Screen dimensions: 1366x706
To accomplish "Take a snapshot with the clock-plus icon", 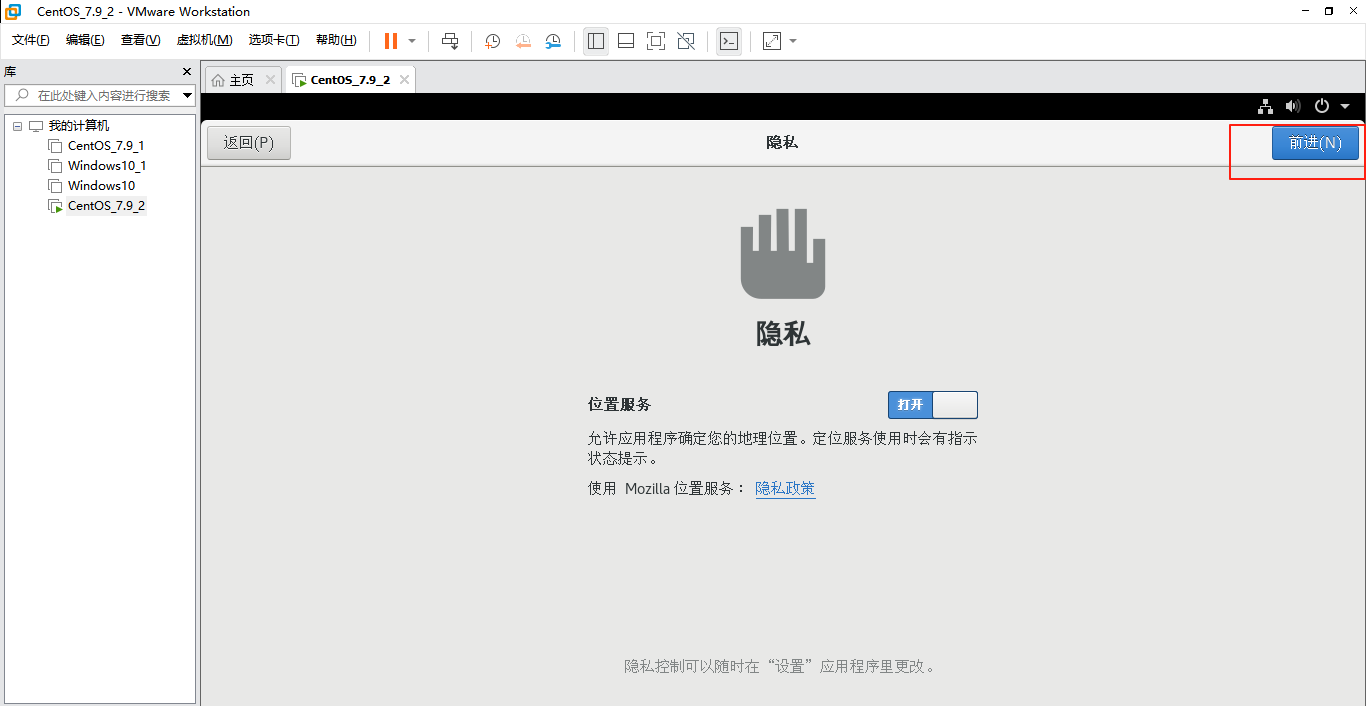I will [x=493, y=41].
